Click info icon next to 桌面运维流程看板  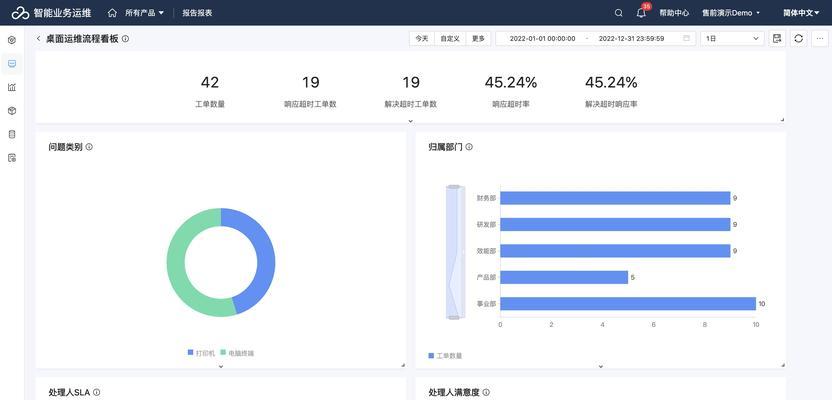pos(125,39)
